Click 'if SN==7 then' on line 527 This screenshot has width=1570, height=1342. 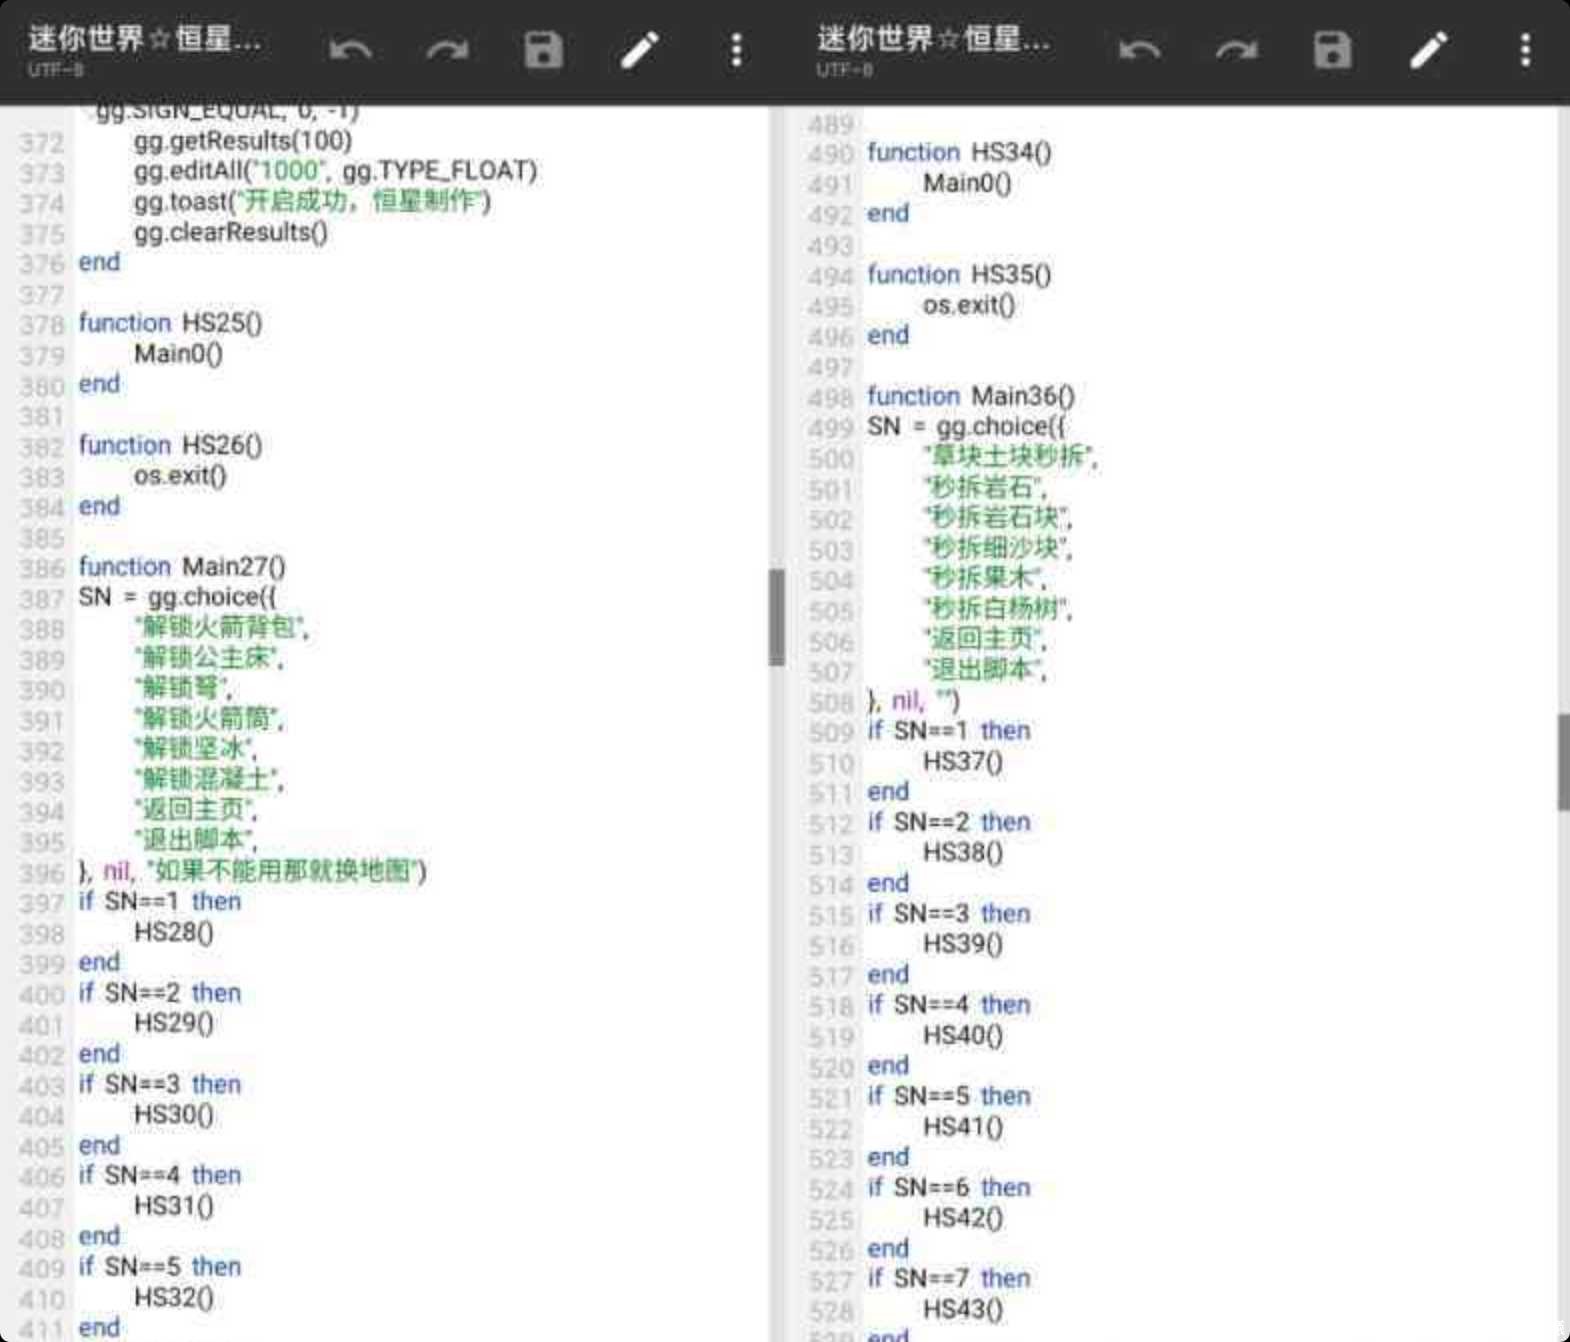(x=949, y=1279)
